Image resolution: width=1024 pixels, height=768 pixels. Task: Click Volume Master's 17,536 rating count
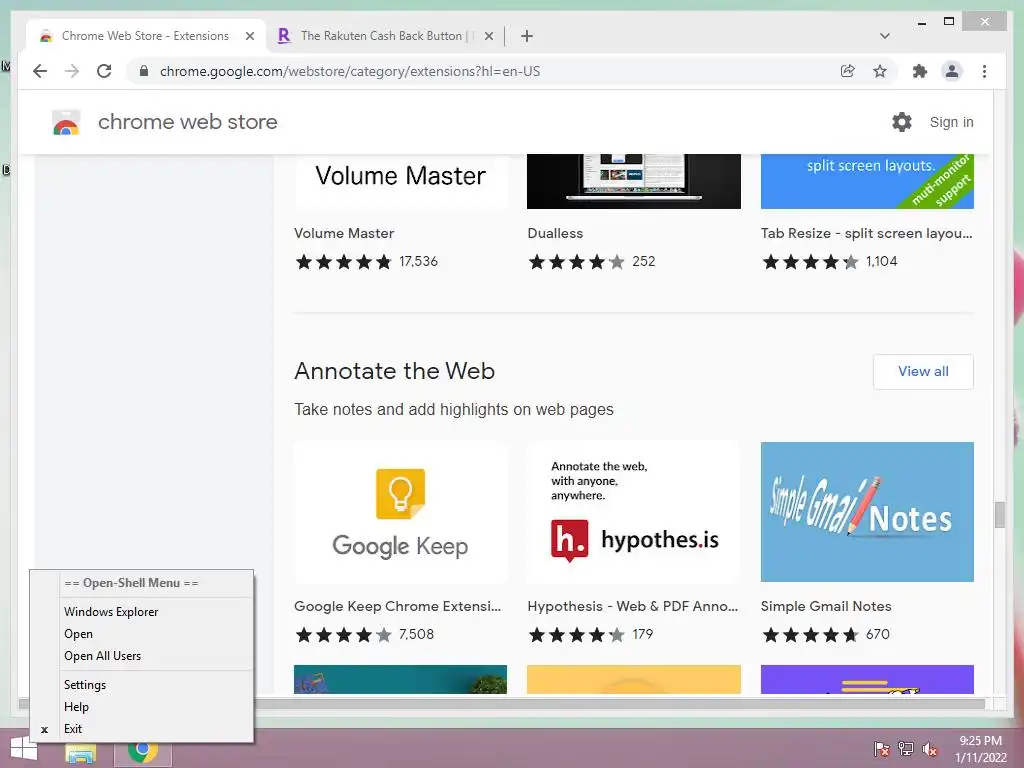(419, 261)
